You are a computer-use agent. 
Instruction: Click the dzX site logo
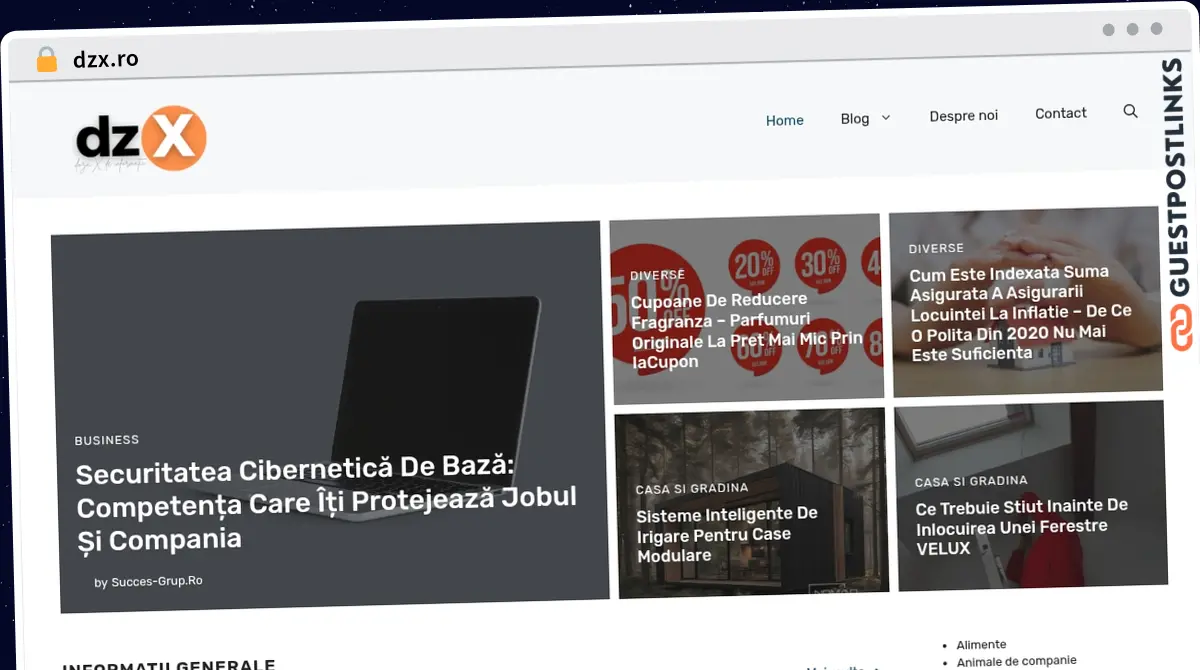pyautogui.click(x=141, y=139)
